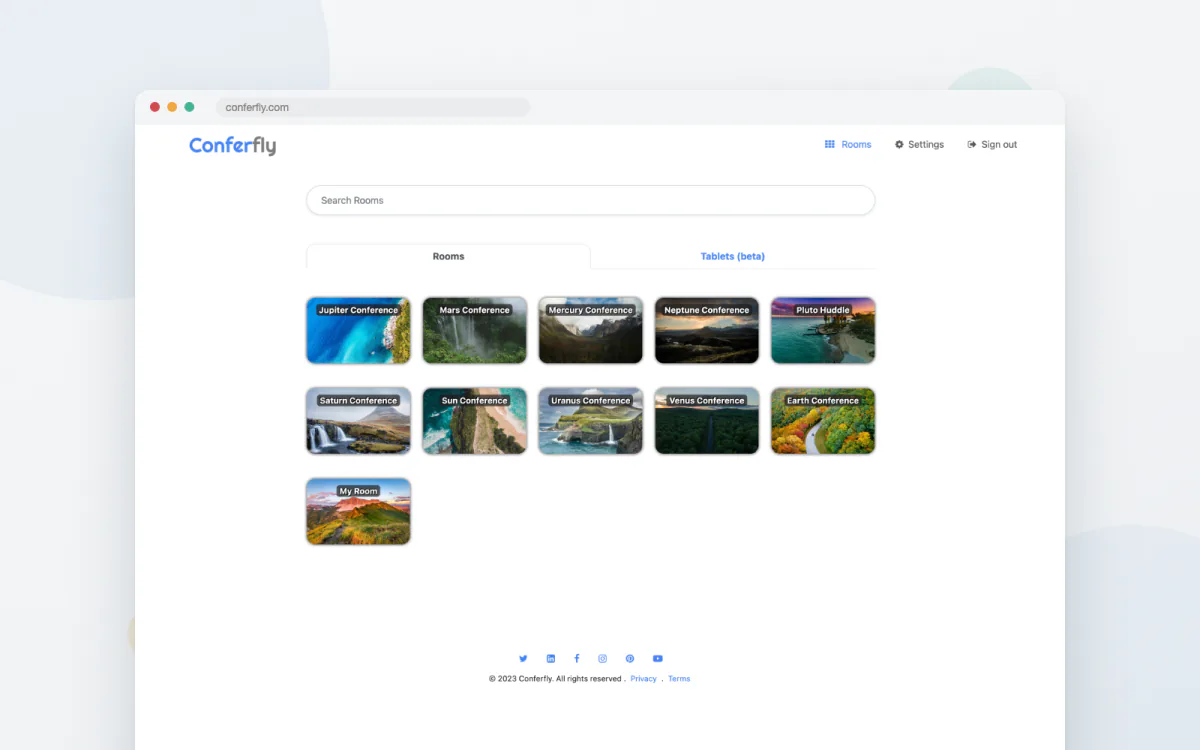This screenshot has width=1200, height=750.
Task: Click the red close window dot
Action: click(155, 107)
